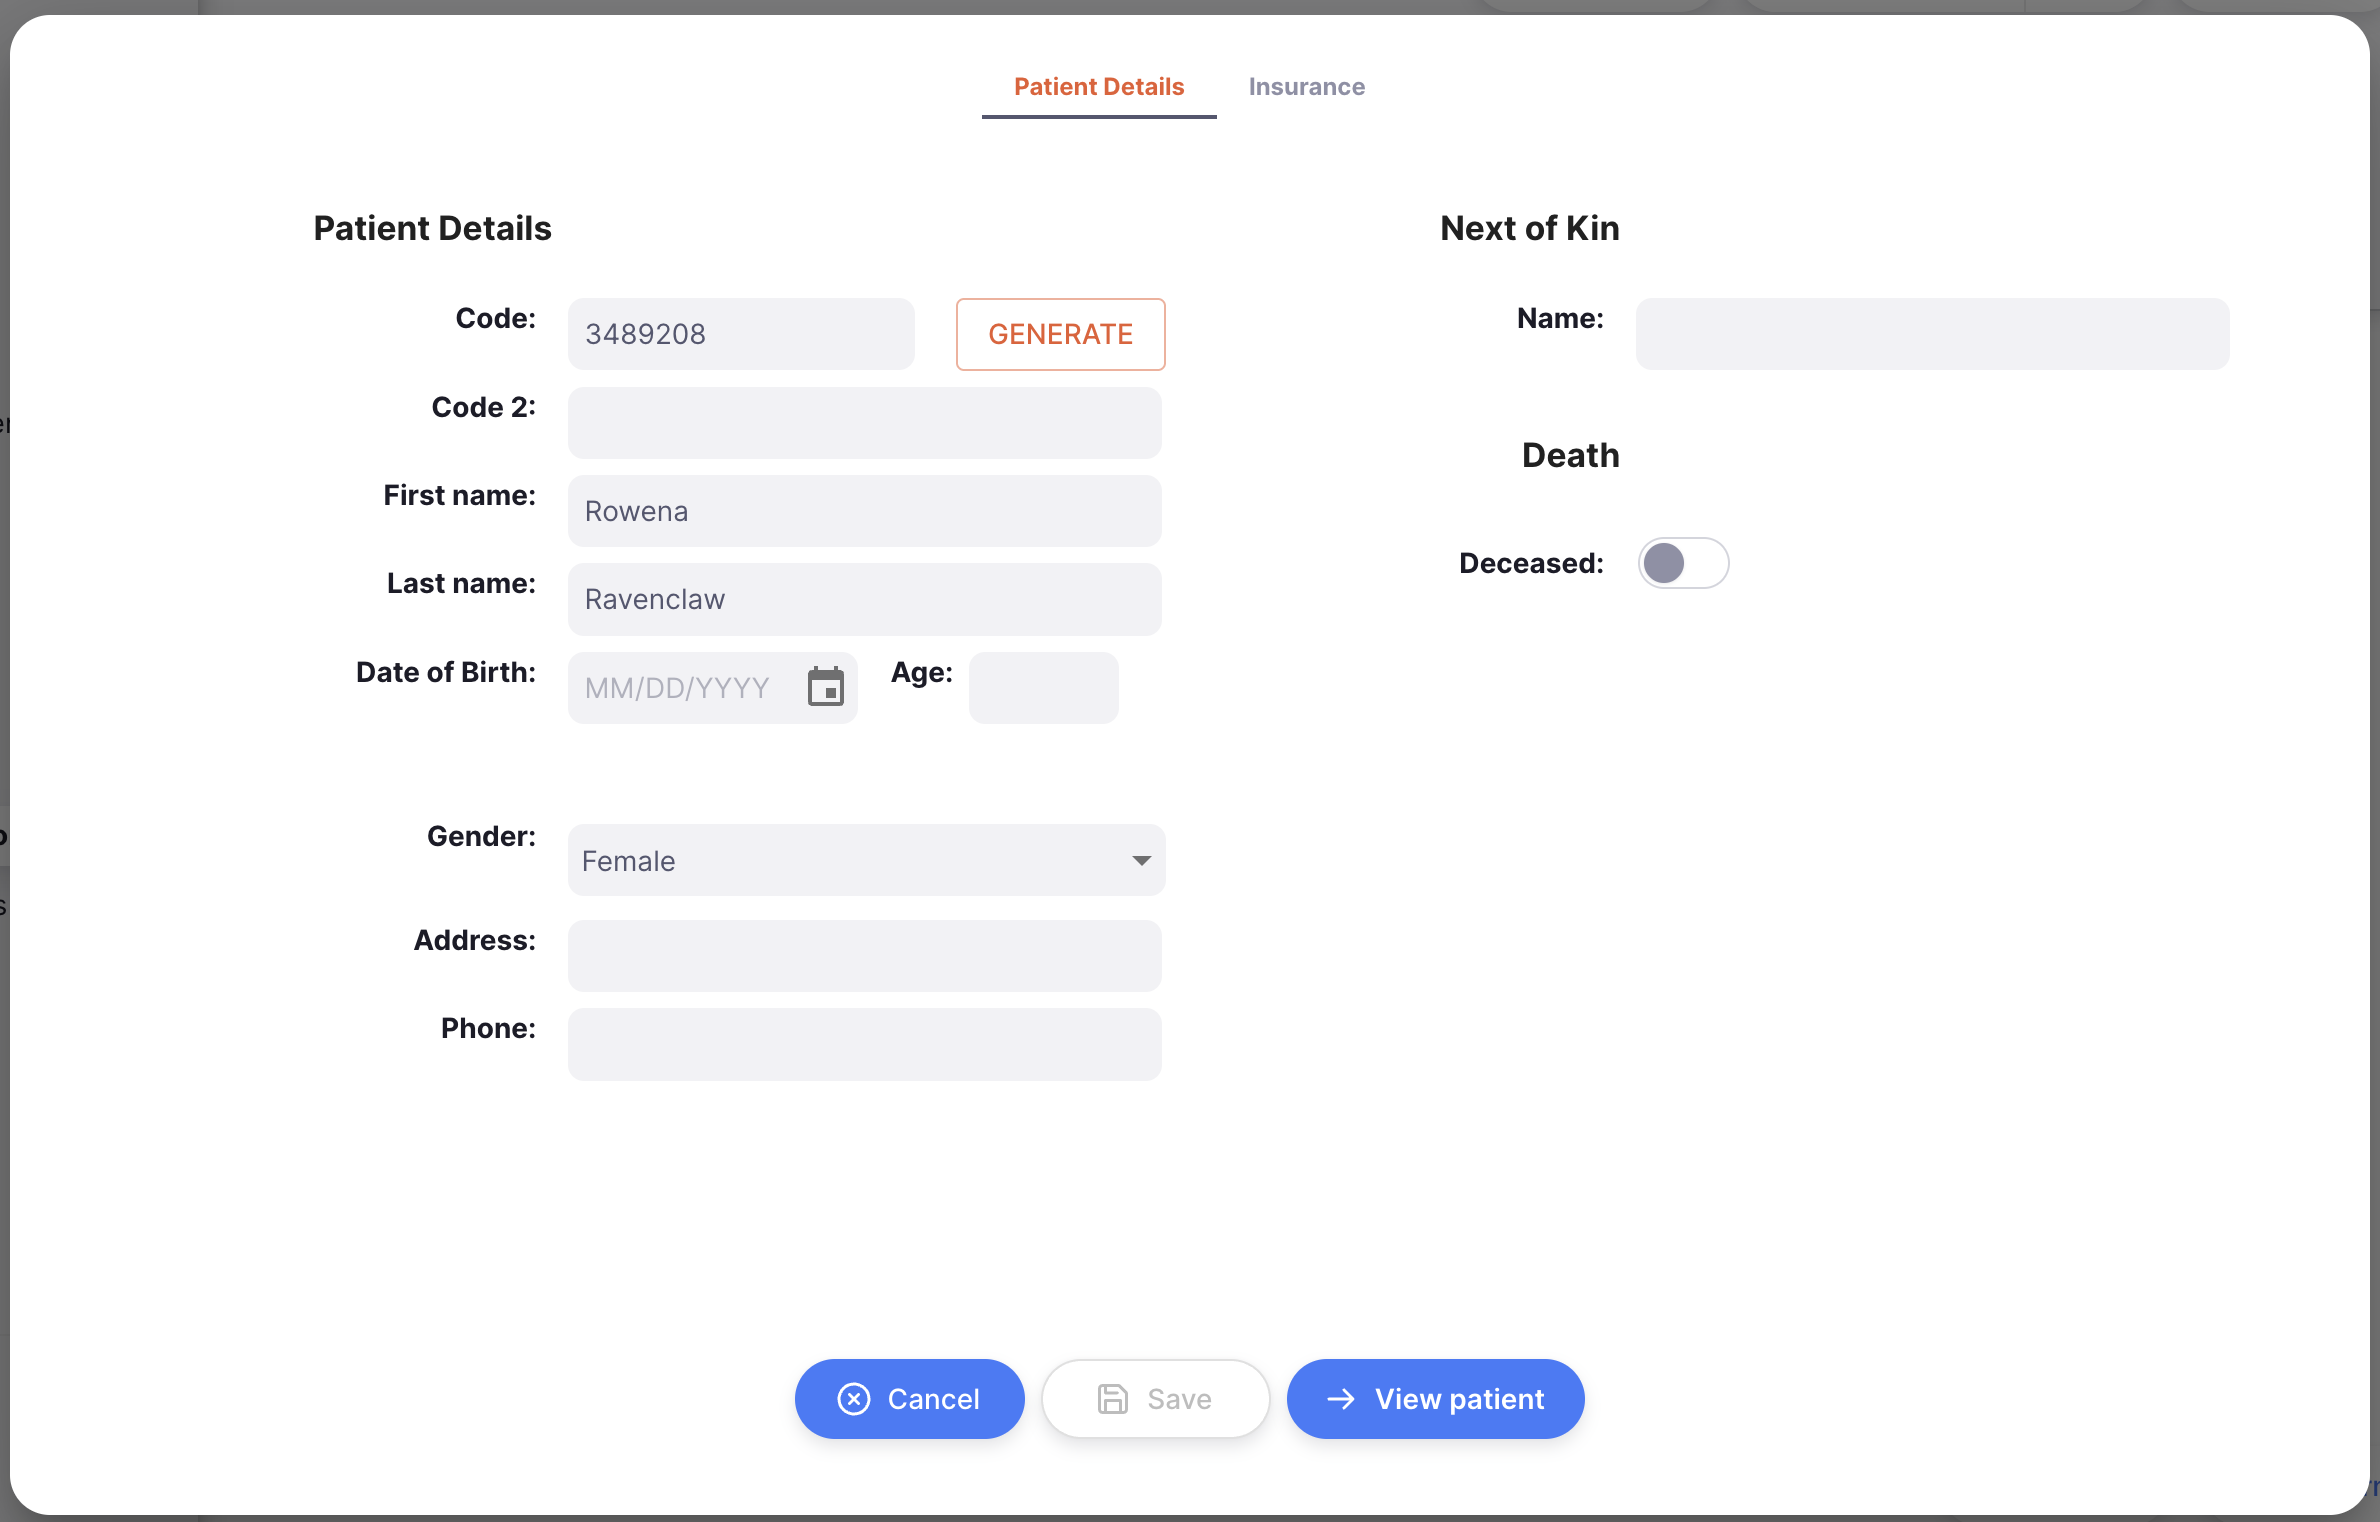This screenshot has width=2380, height=1522.
Task: Edit the Last name field Ravenclaw
Action: pos(864,599)
